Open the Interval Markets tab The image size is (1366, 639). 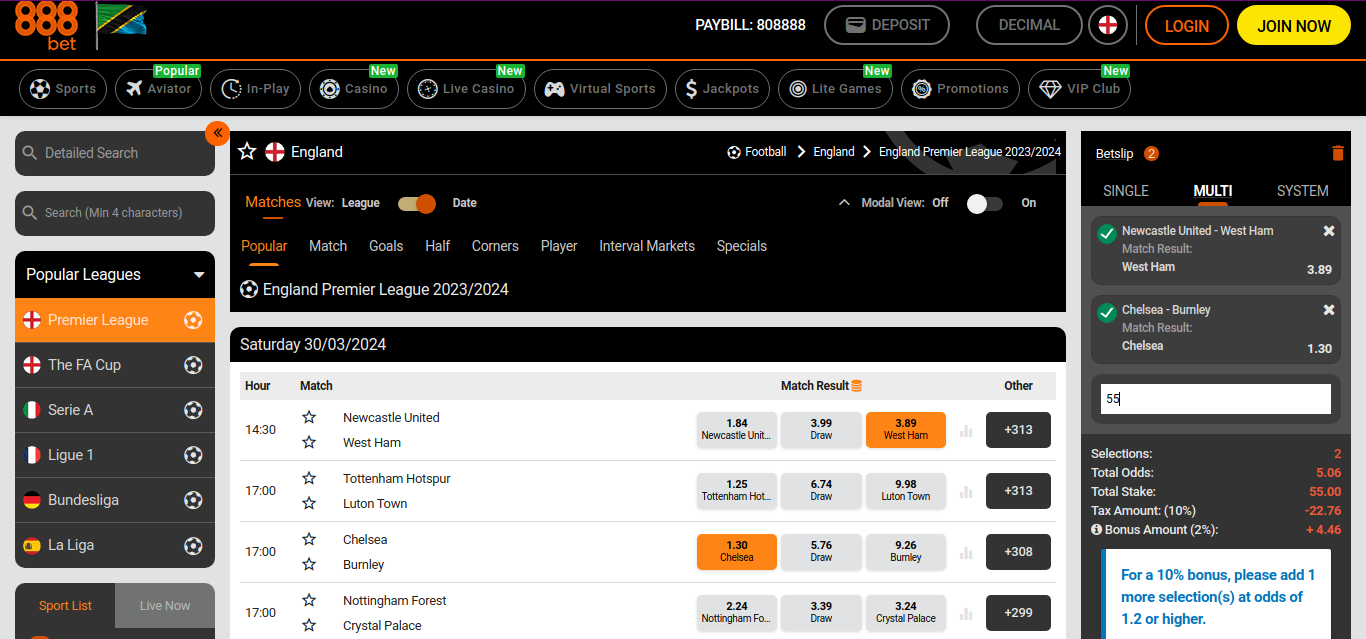(647, 246)
